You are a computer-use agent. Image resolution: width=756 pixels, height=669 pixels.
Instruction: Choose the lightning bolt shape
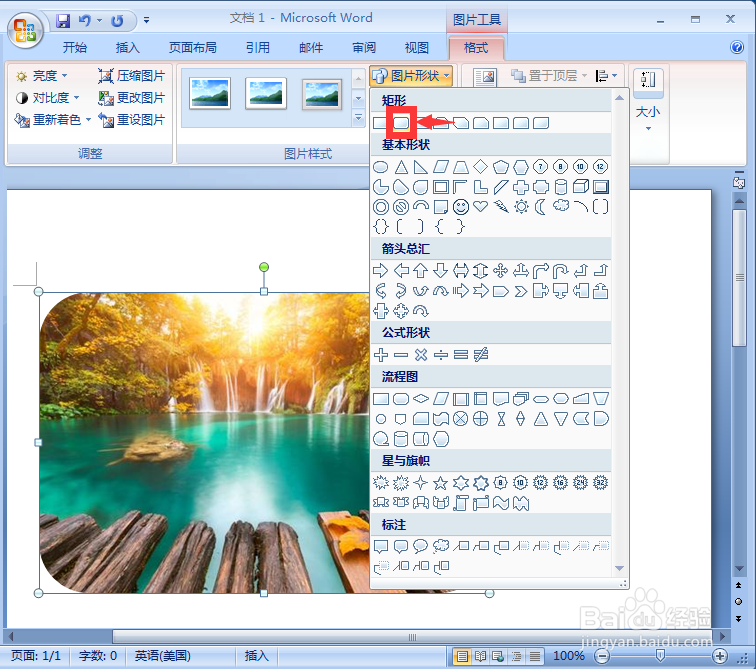(x=501, y=207)
